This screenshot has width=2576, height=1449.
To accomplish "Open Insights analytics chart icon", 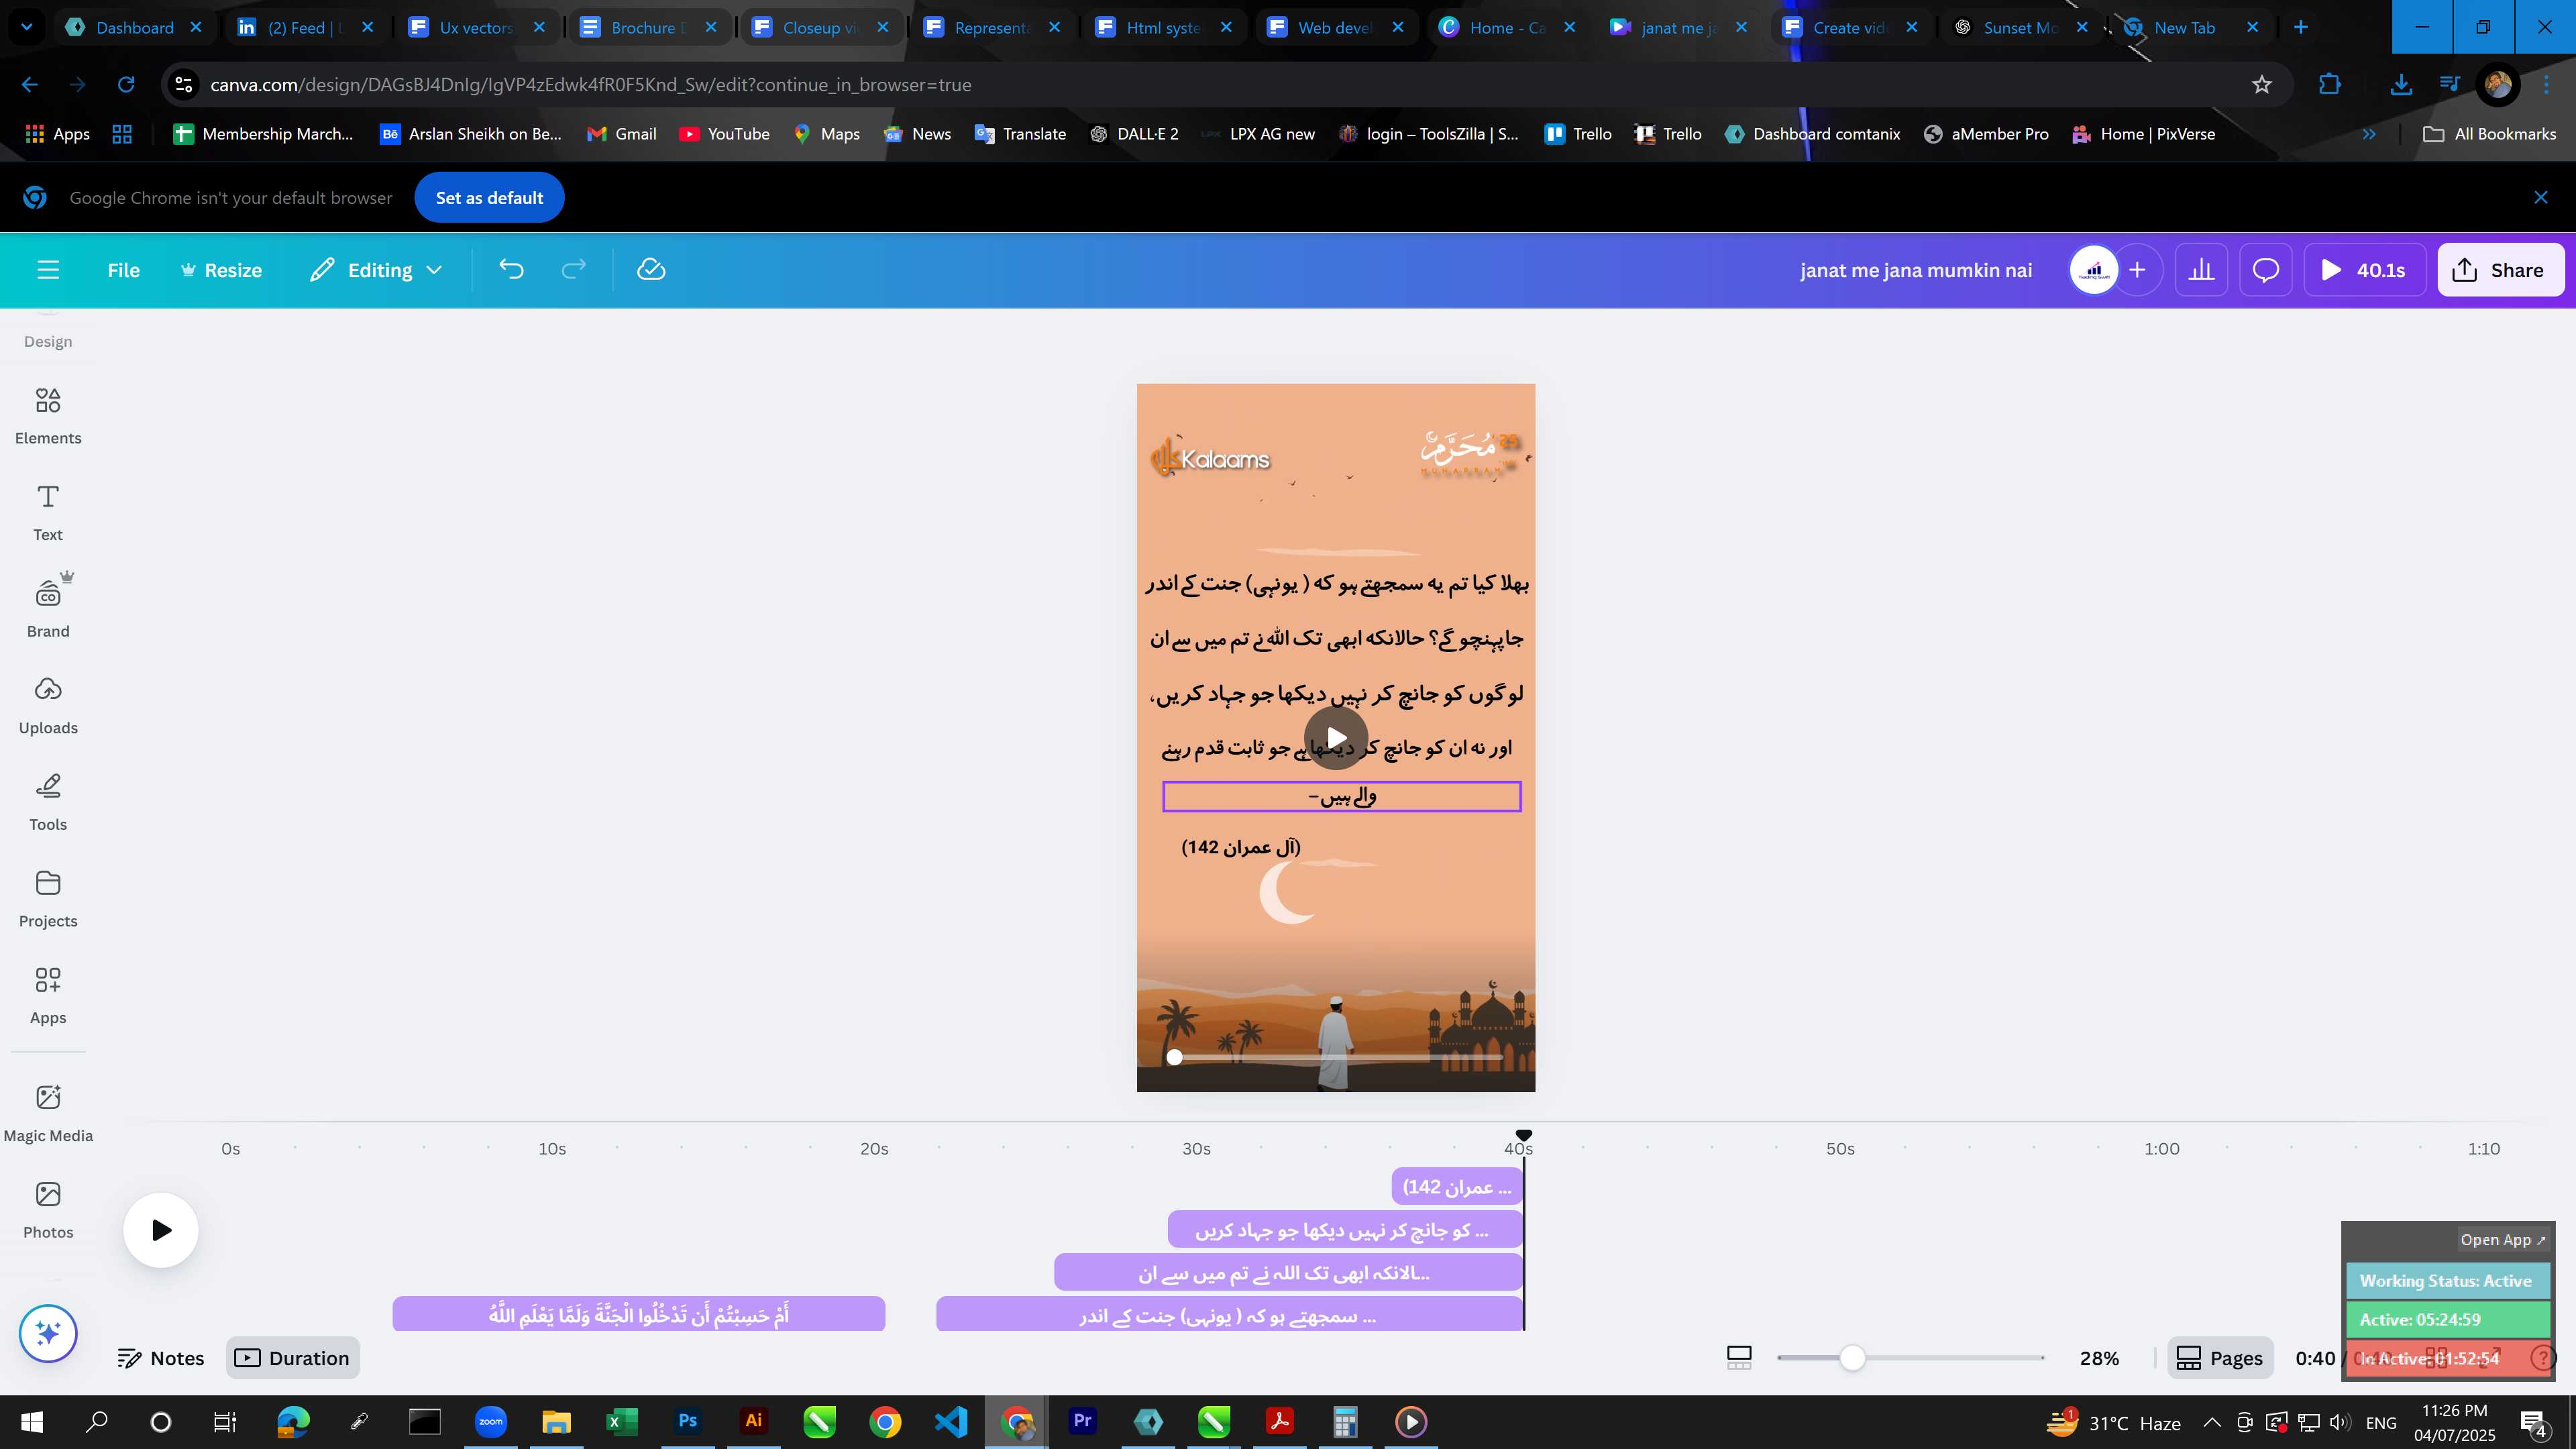I will tap(2201, 270).
